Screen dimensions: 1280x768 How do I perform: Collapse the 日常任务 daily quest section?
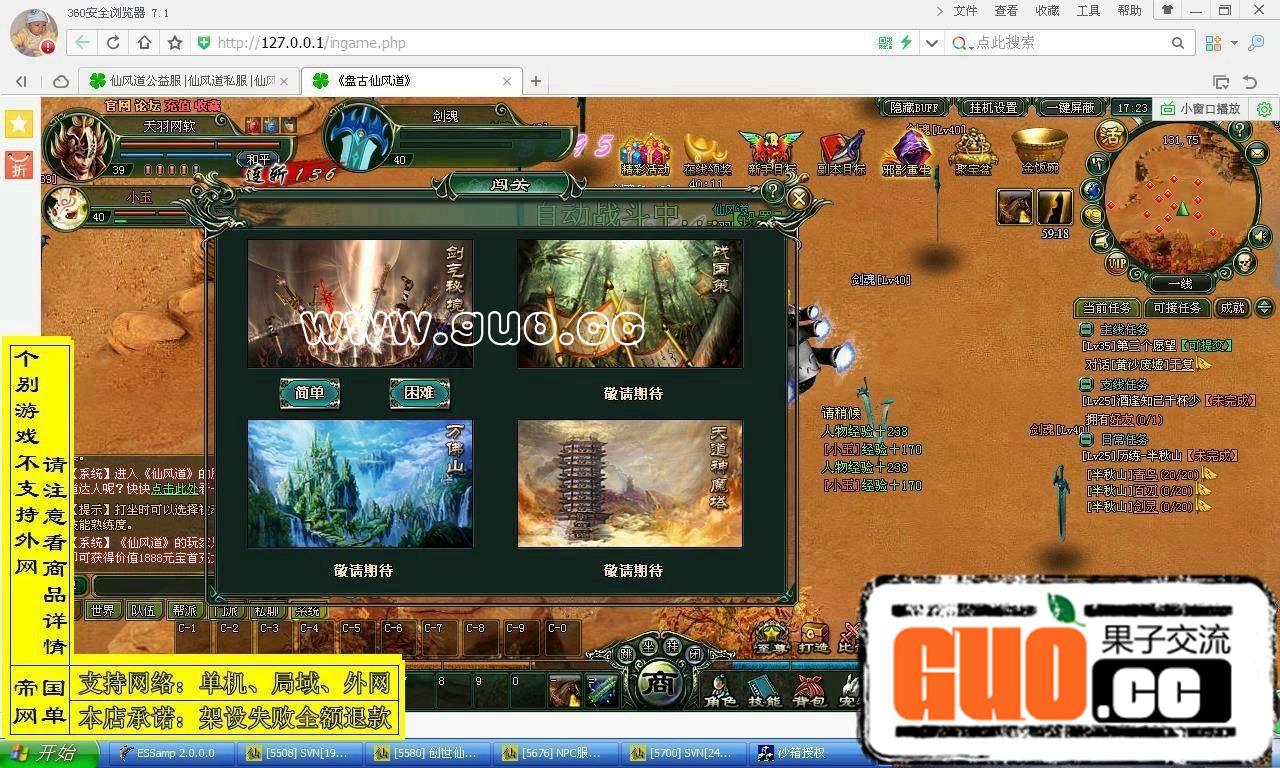pos(1086,439)
